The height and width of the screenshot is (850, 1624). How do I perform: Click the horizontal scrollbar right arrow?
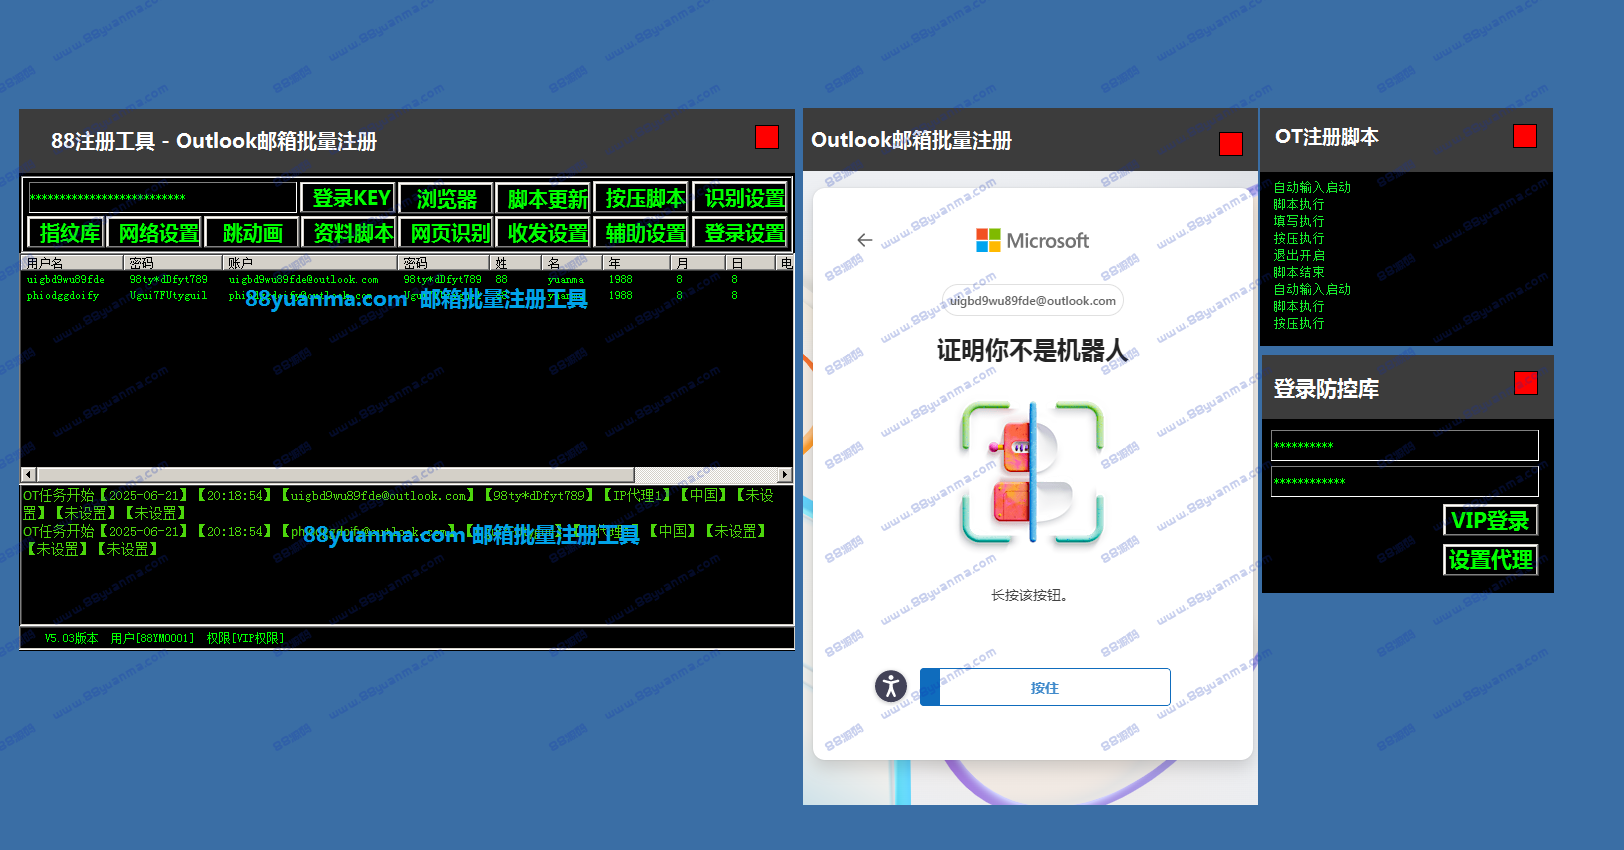coord(785,474)
